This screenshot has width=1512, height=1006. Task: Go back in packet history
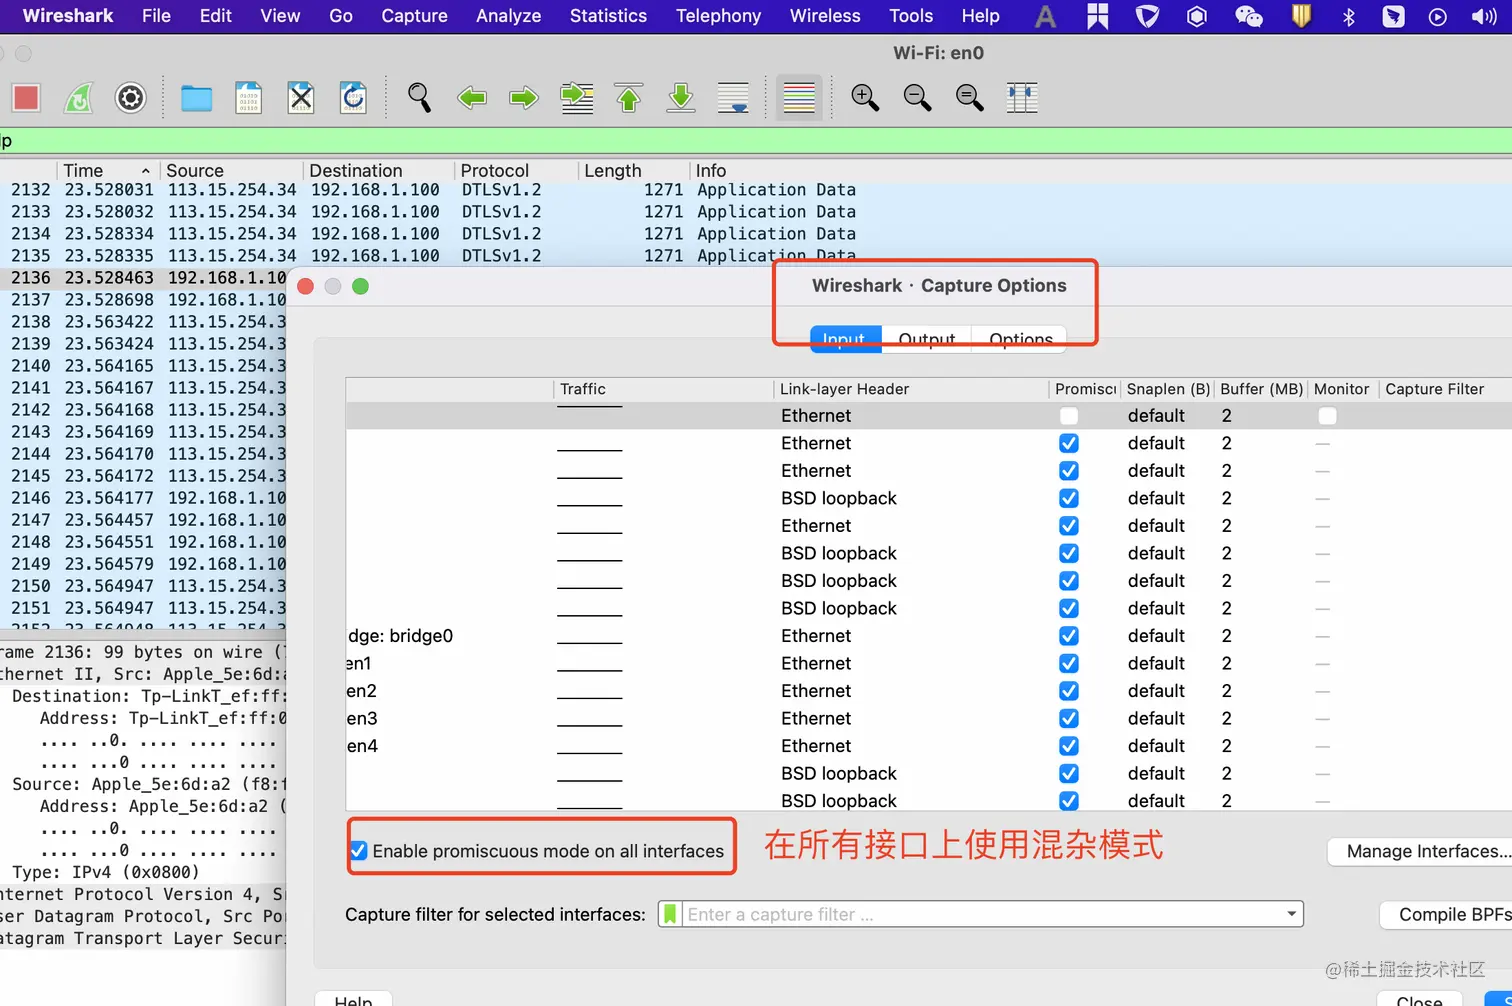(x=471, y=98)
